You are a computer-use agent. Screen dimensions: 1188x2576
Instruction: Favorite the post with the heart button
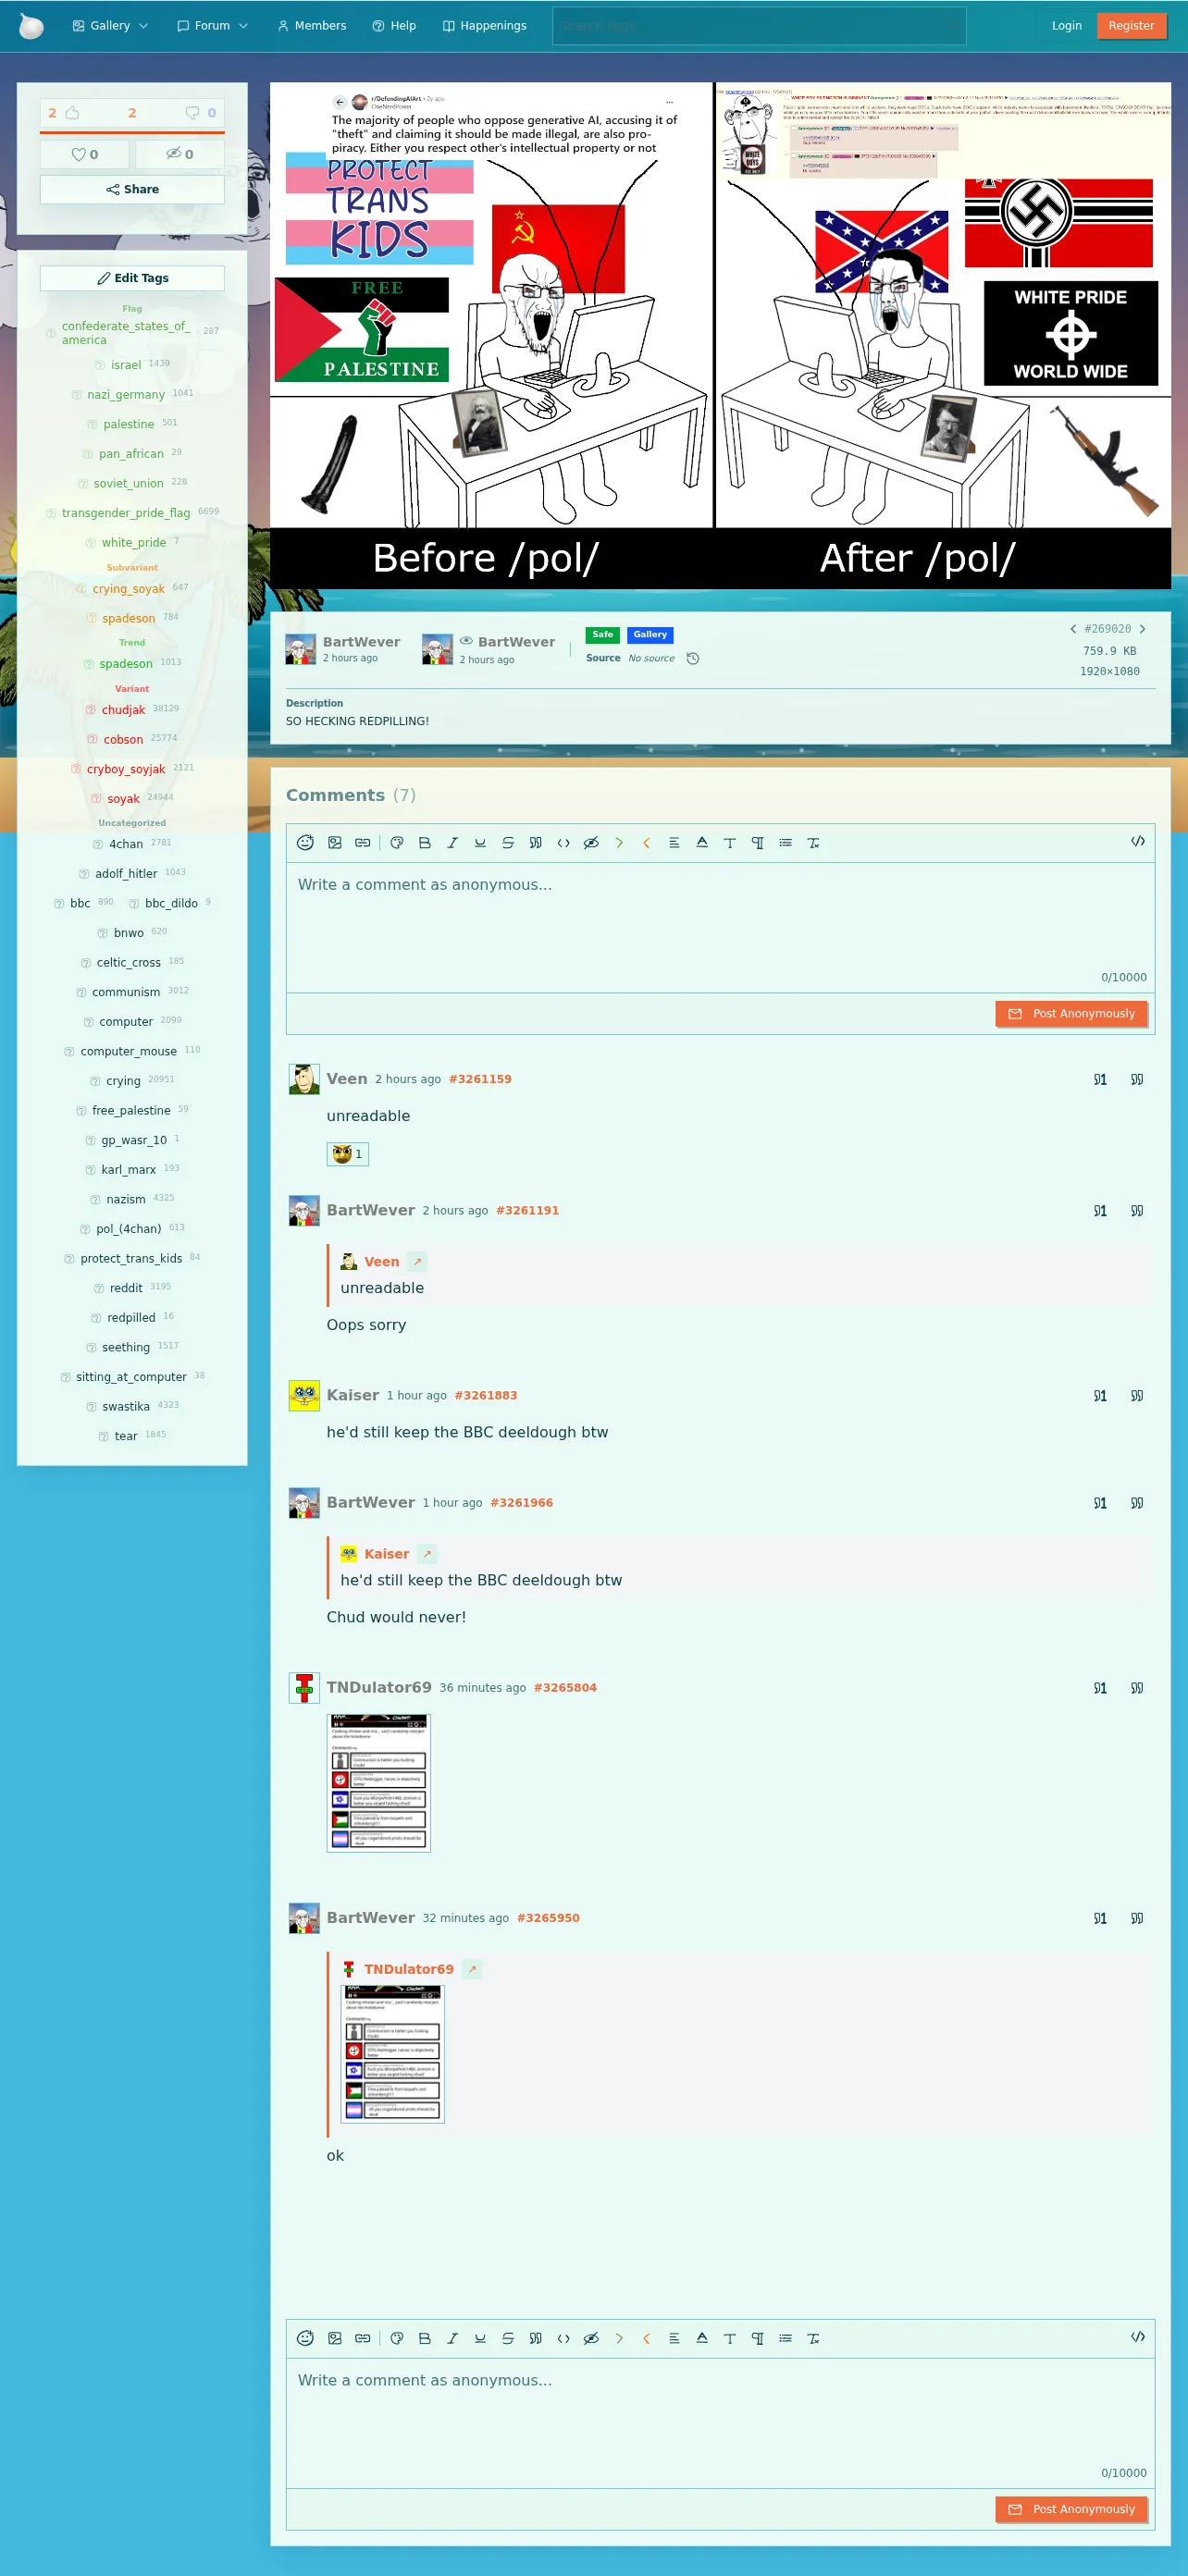click(85, 154)
